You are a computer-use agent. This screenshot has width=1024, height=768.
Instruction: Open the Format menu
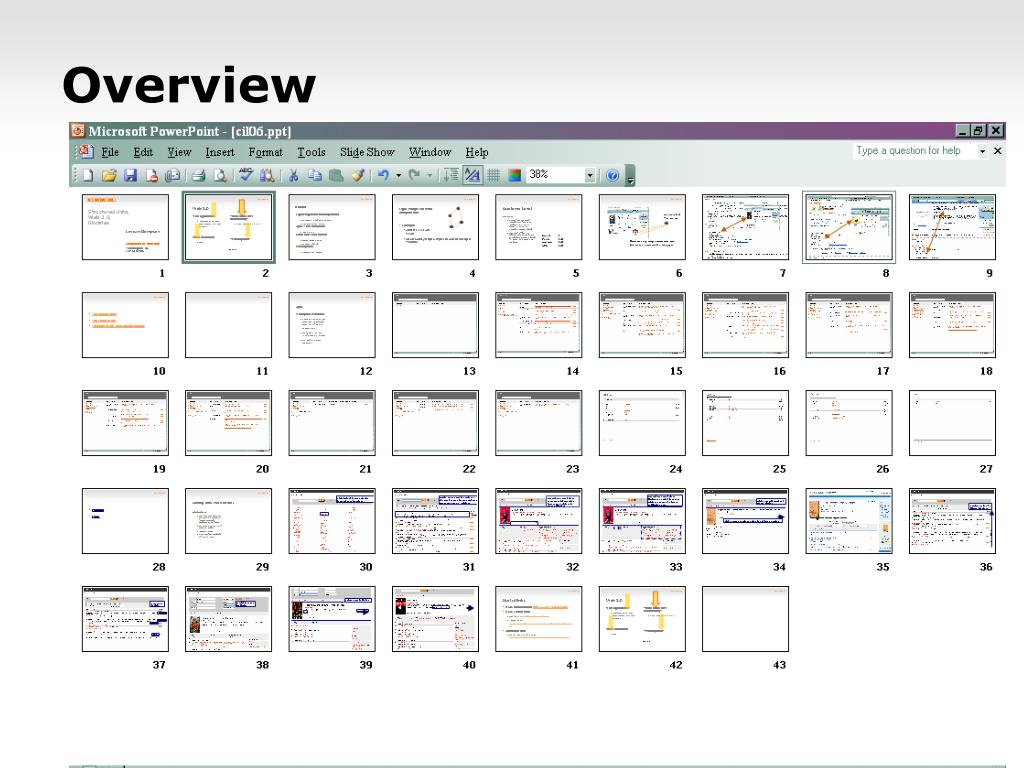click(x=265, y=152)
